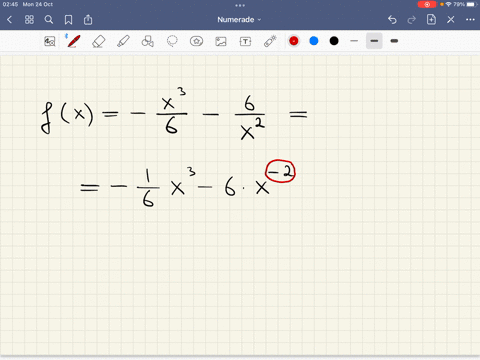Choose the black pen color

point(334,41)
